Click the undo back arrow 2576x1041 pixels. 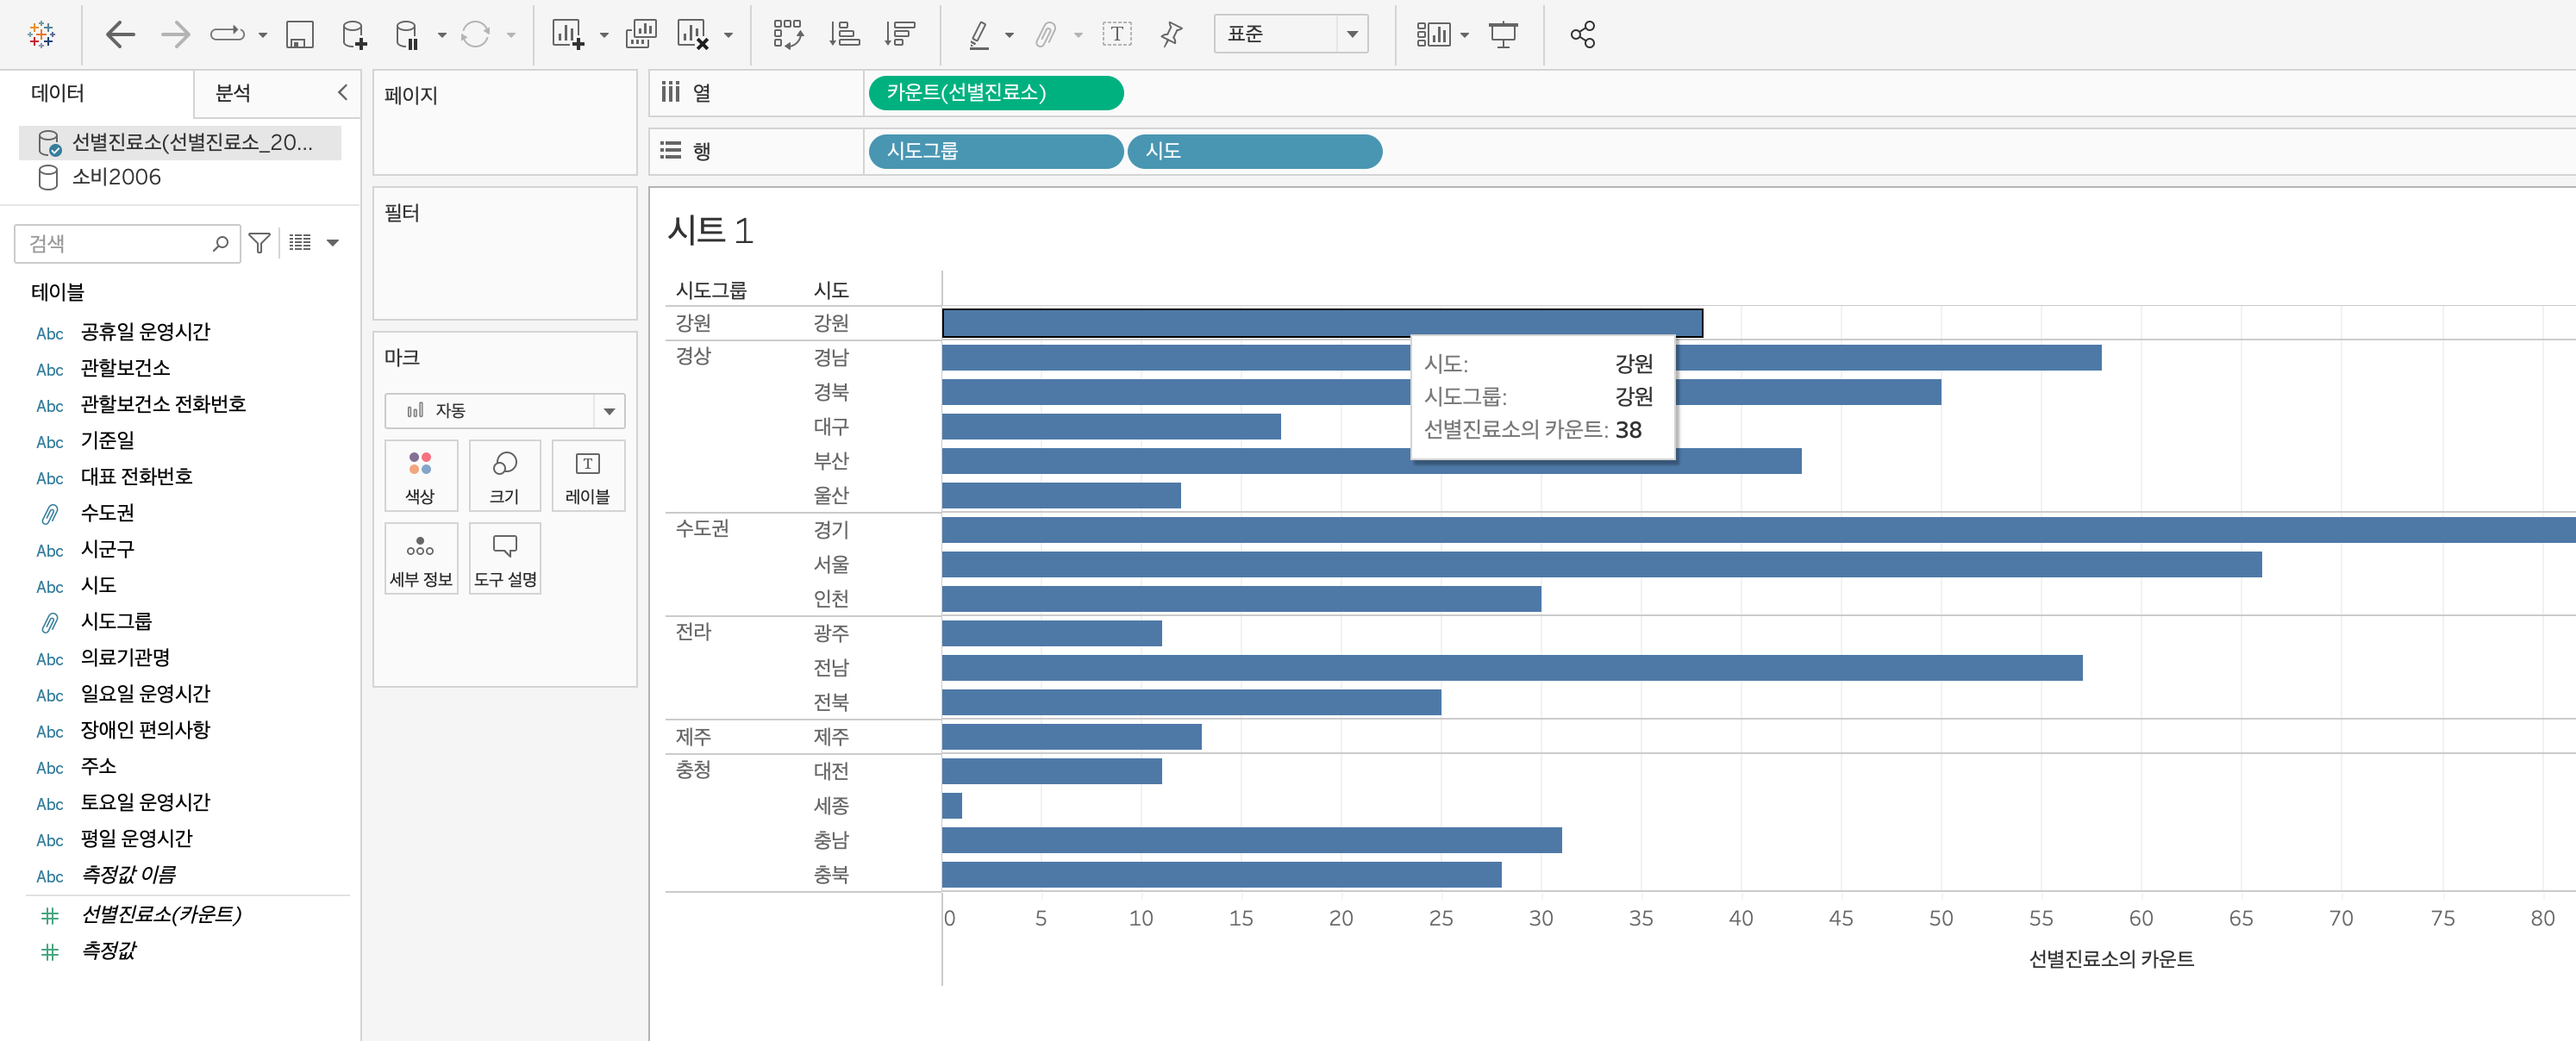[x=120, y=35]
